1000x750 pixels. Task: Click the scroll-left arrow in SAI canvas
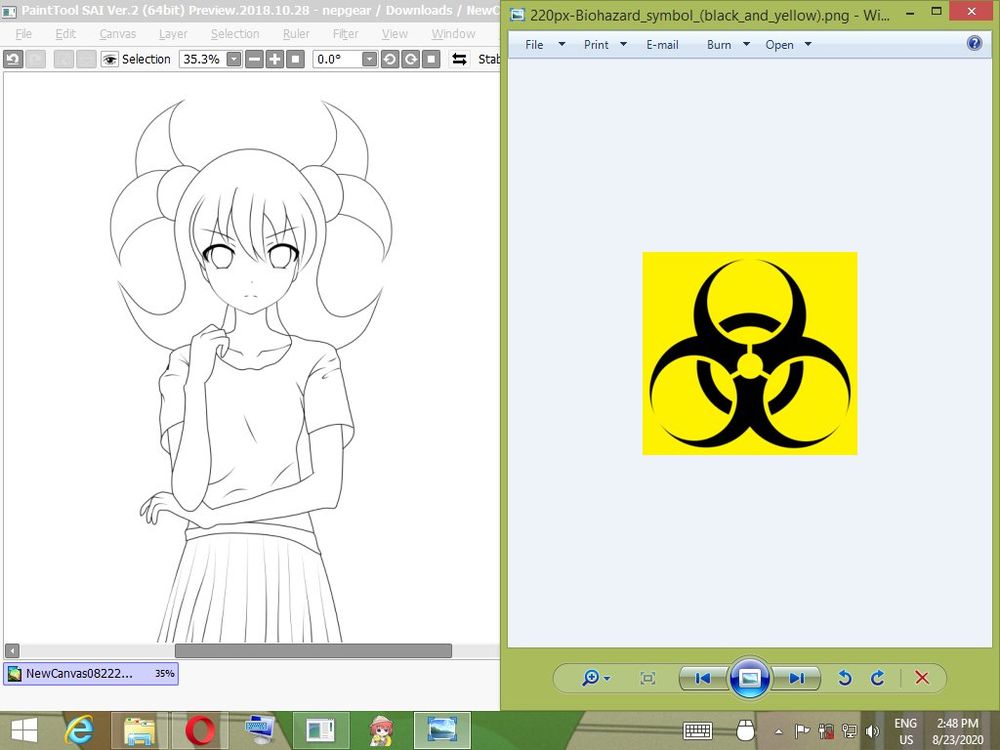point(12,651)
